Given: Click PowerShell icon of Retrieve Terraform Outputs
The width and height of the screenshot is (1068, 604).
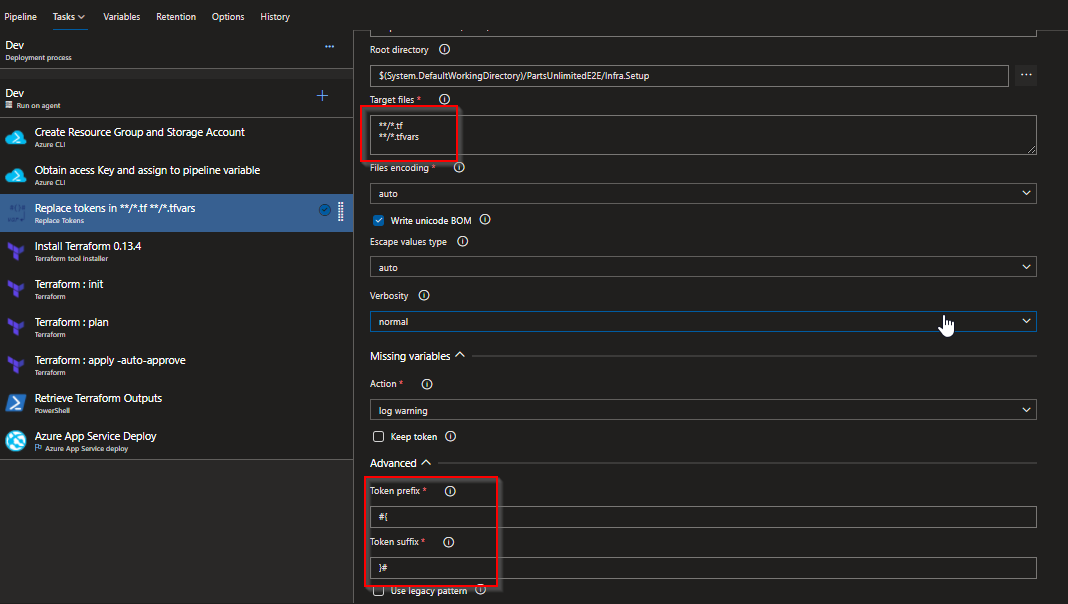Looking at the screenshot, I should [x=16, y=403].
